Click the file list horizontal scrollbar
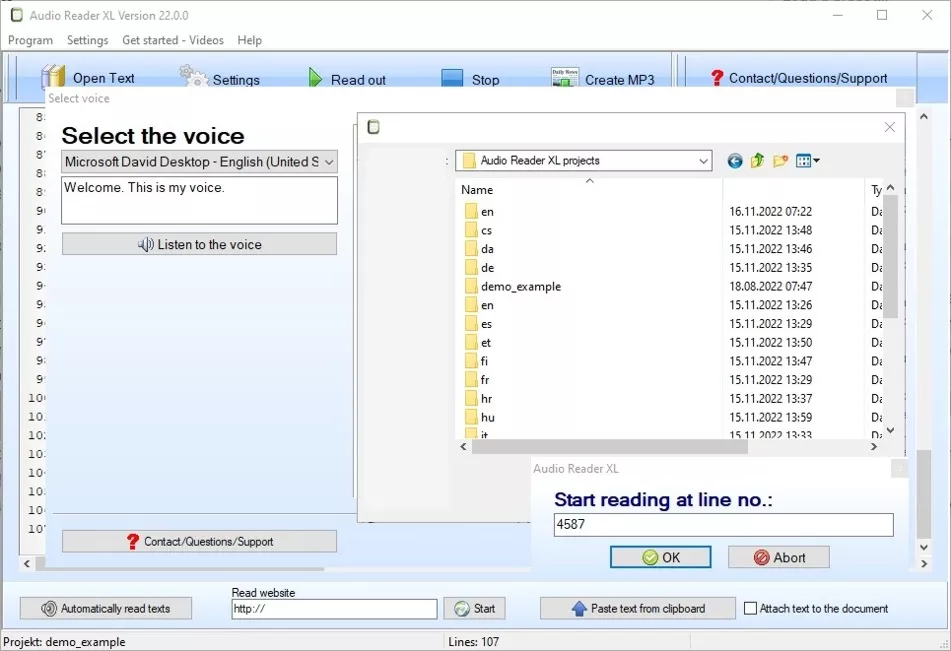This screenshot has height=651, width=951. [x=610, y=447]
